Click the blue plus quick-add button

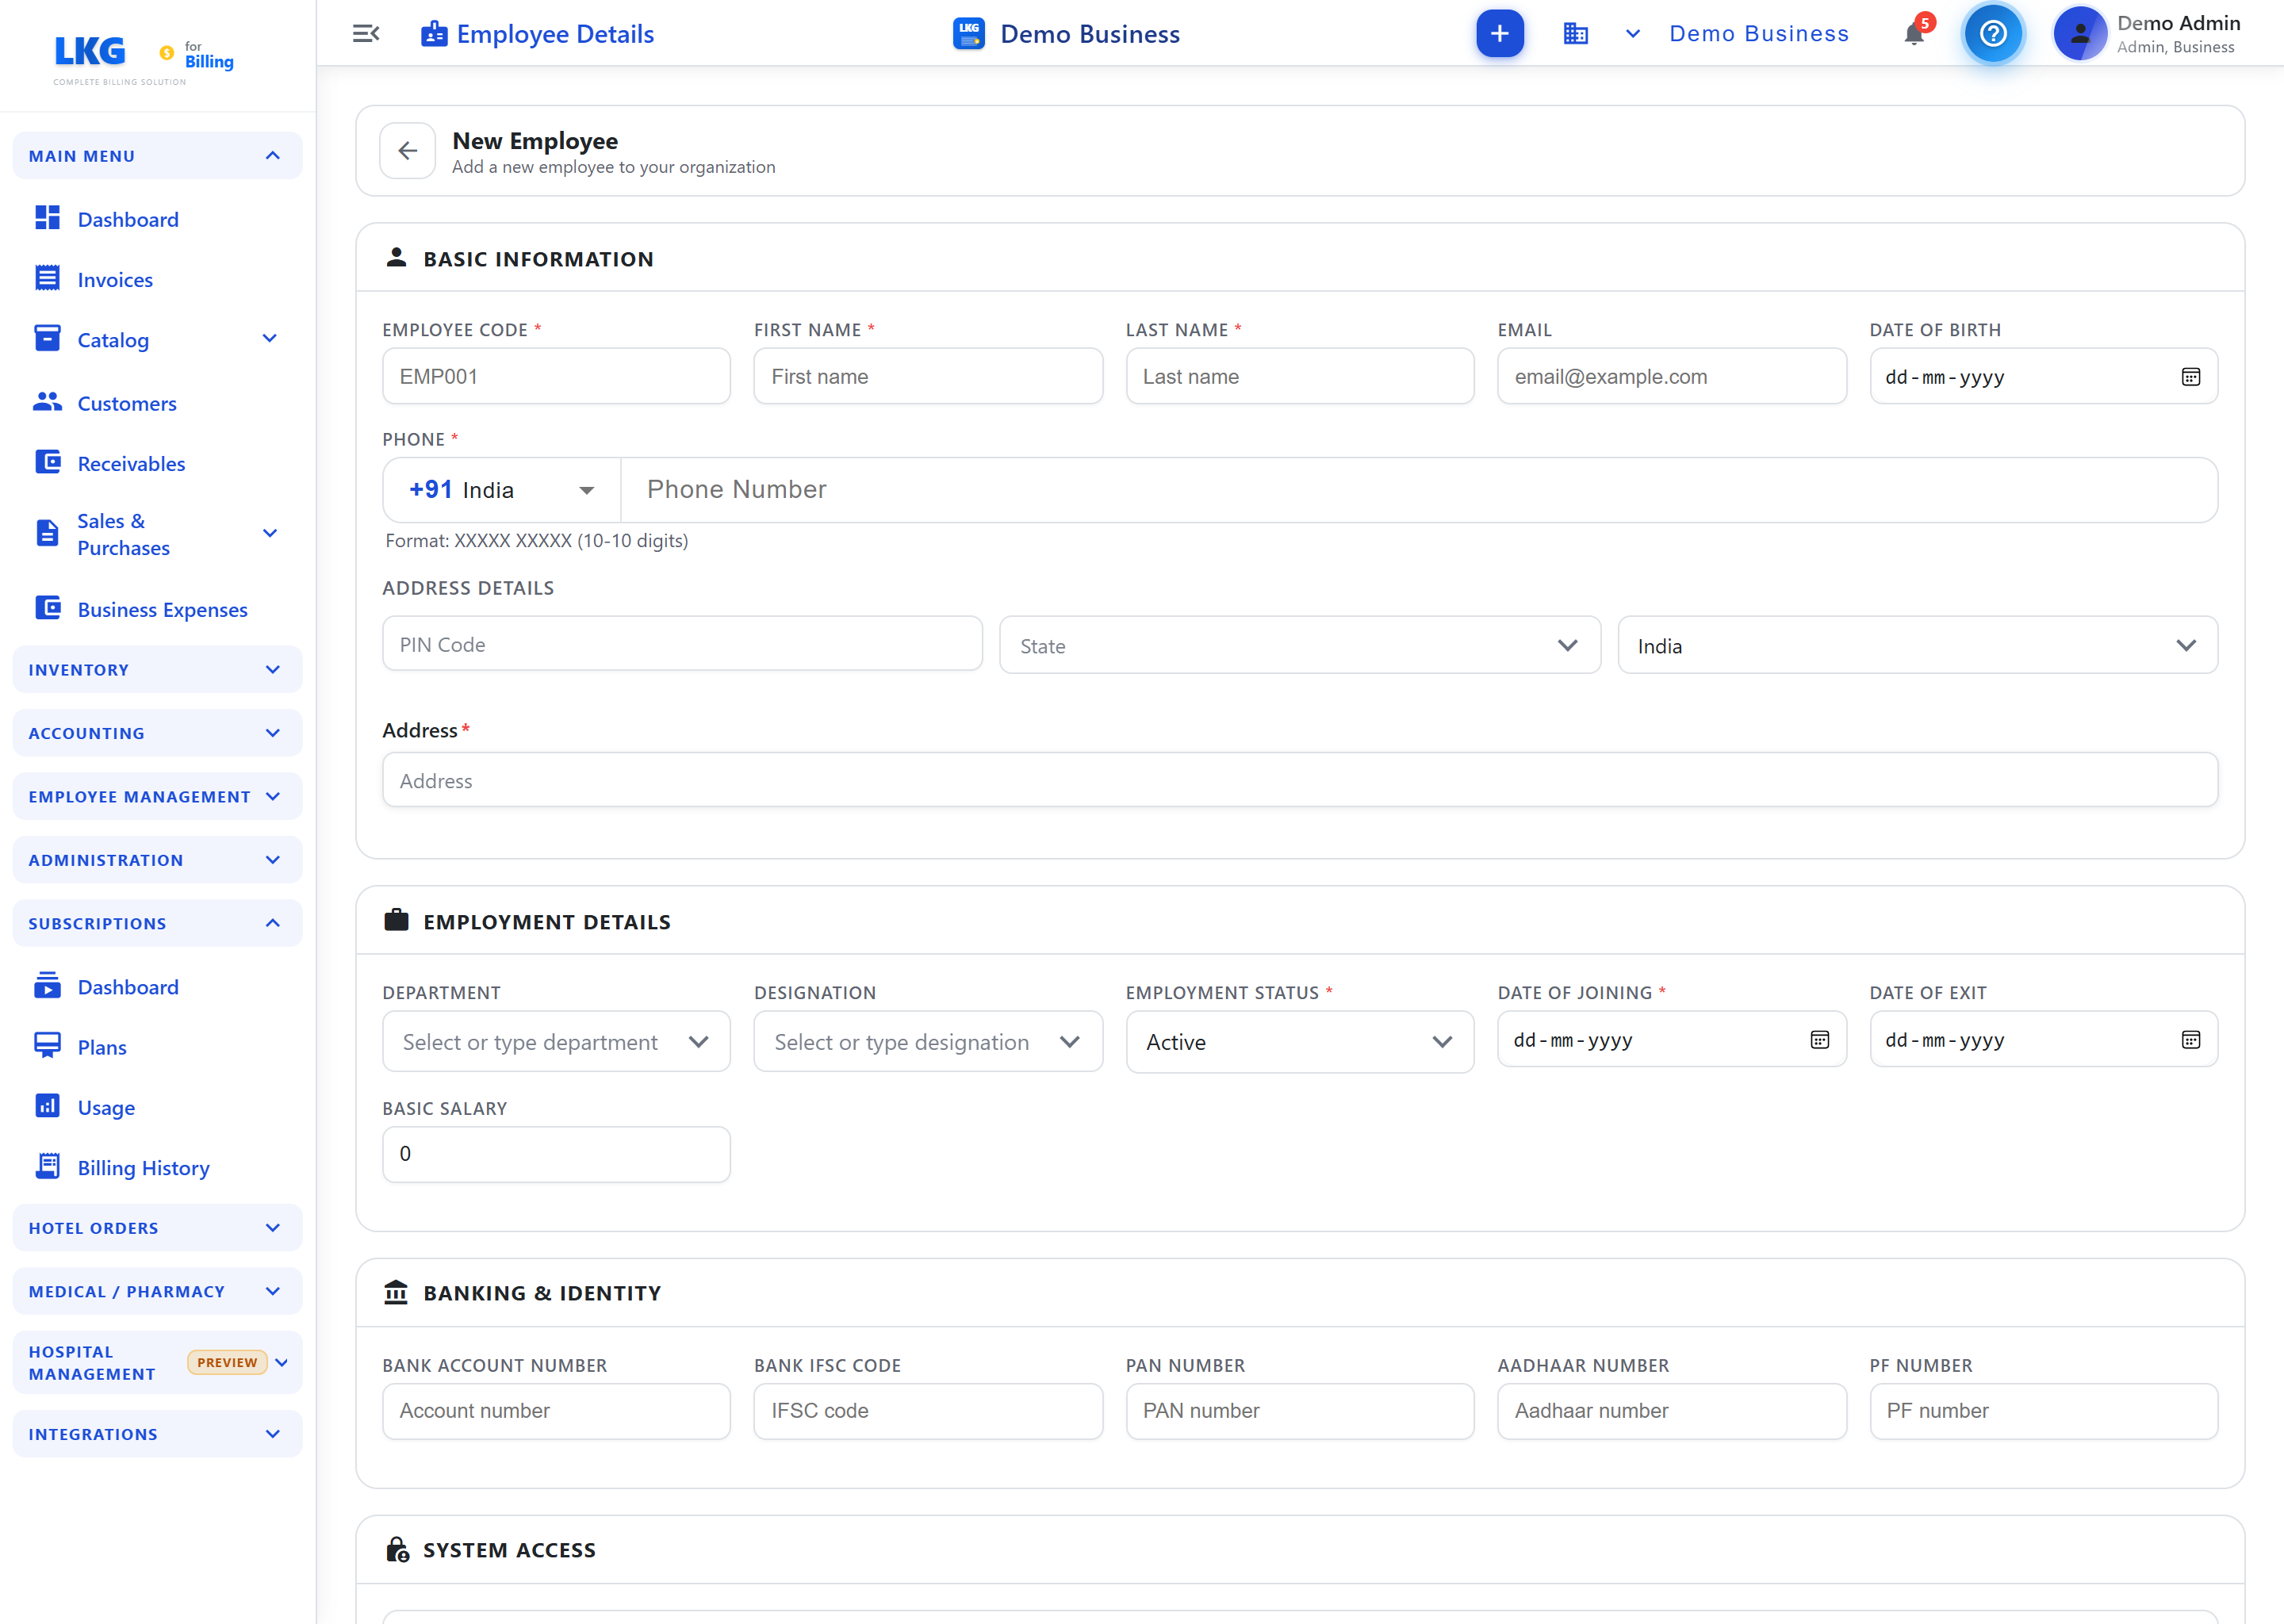point(1499,34)
